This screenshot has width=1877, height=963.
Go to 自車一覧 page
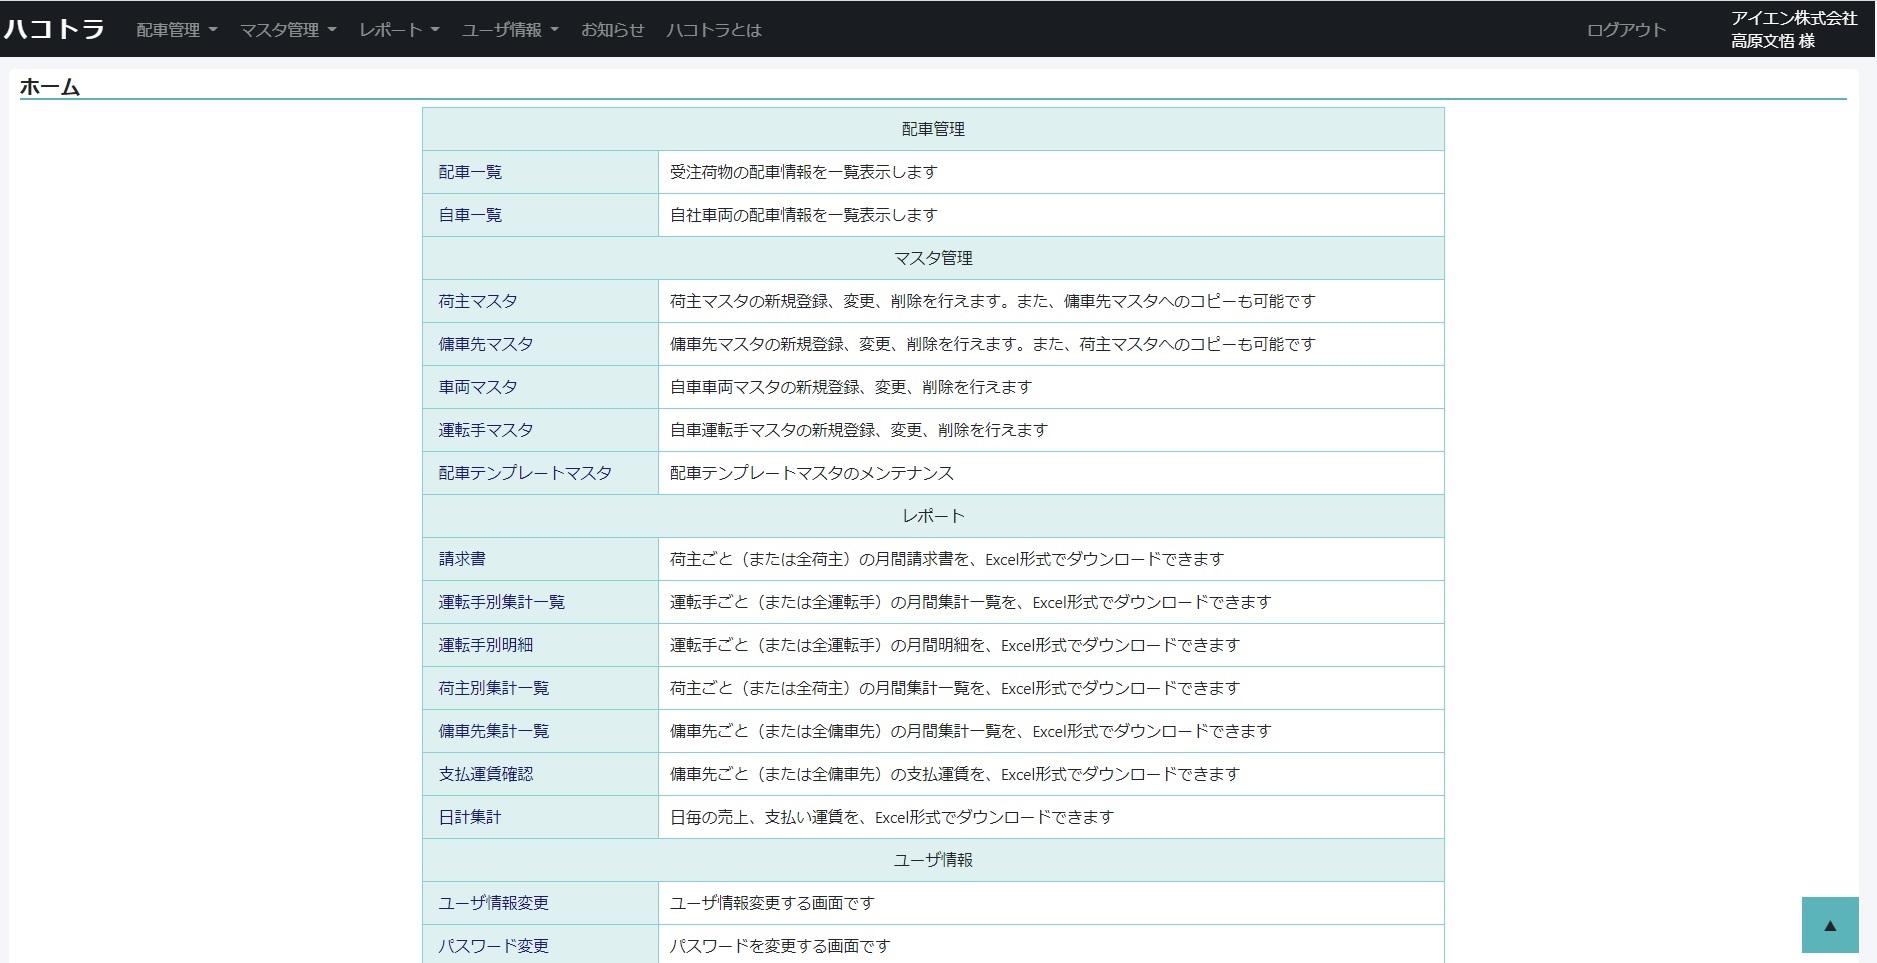pyautogui.click(x=470, y=215)
